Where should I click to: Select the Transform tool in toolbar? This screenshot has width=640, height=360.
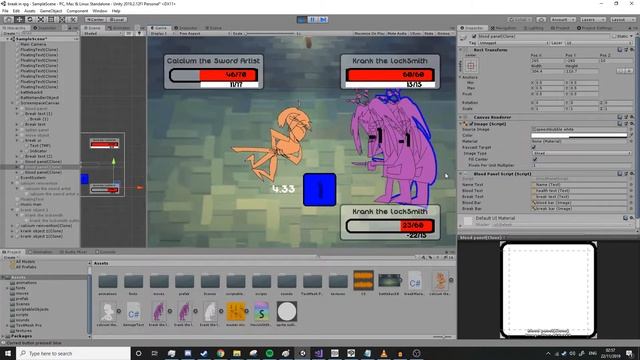pyautogui.click(x=62, y=19)
